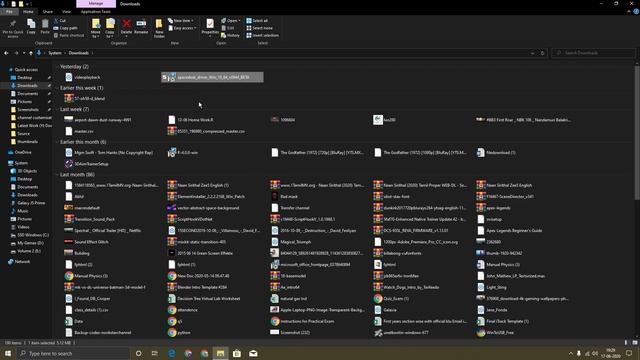
Task: Click the Cortana circle icon
Action: [x=138, y=353]
